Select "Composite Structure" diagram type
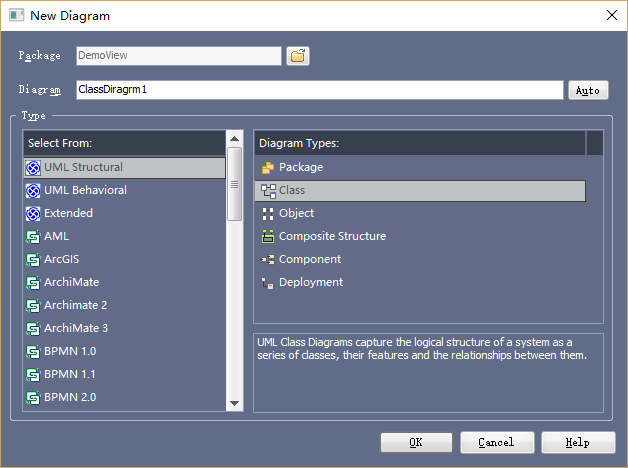The height and width of the screenshot is (468, 628). point(420,236)
